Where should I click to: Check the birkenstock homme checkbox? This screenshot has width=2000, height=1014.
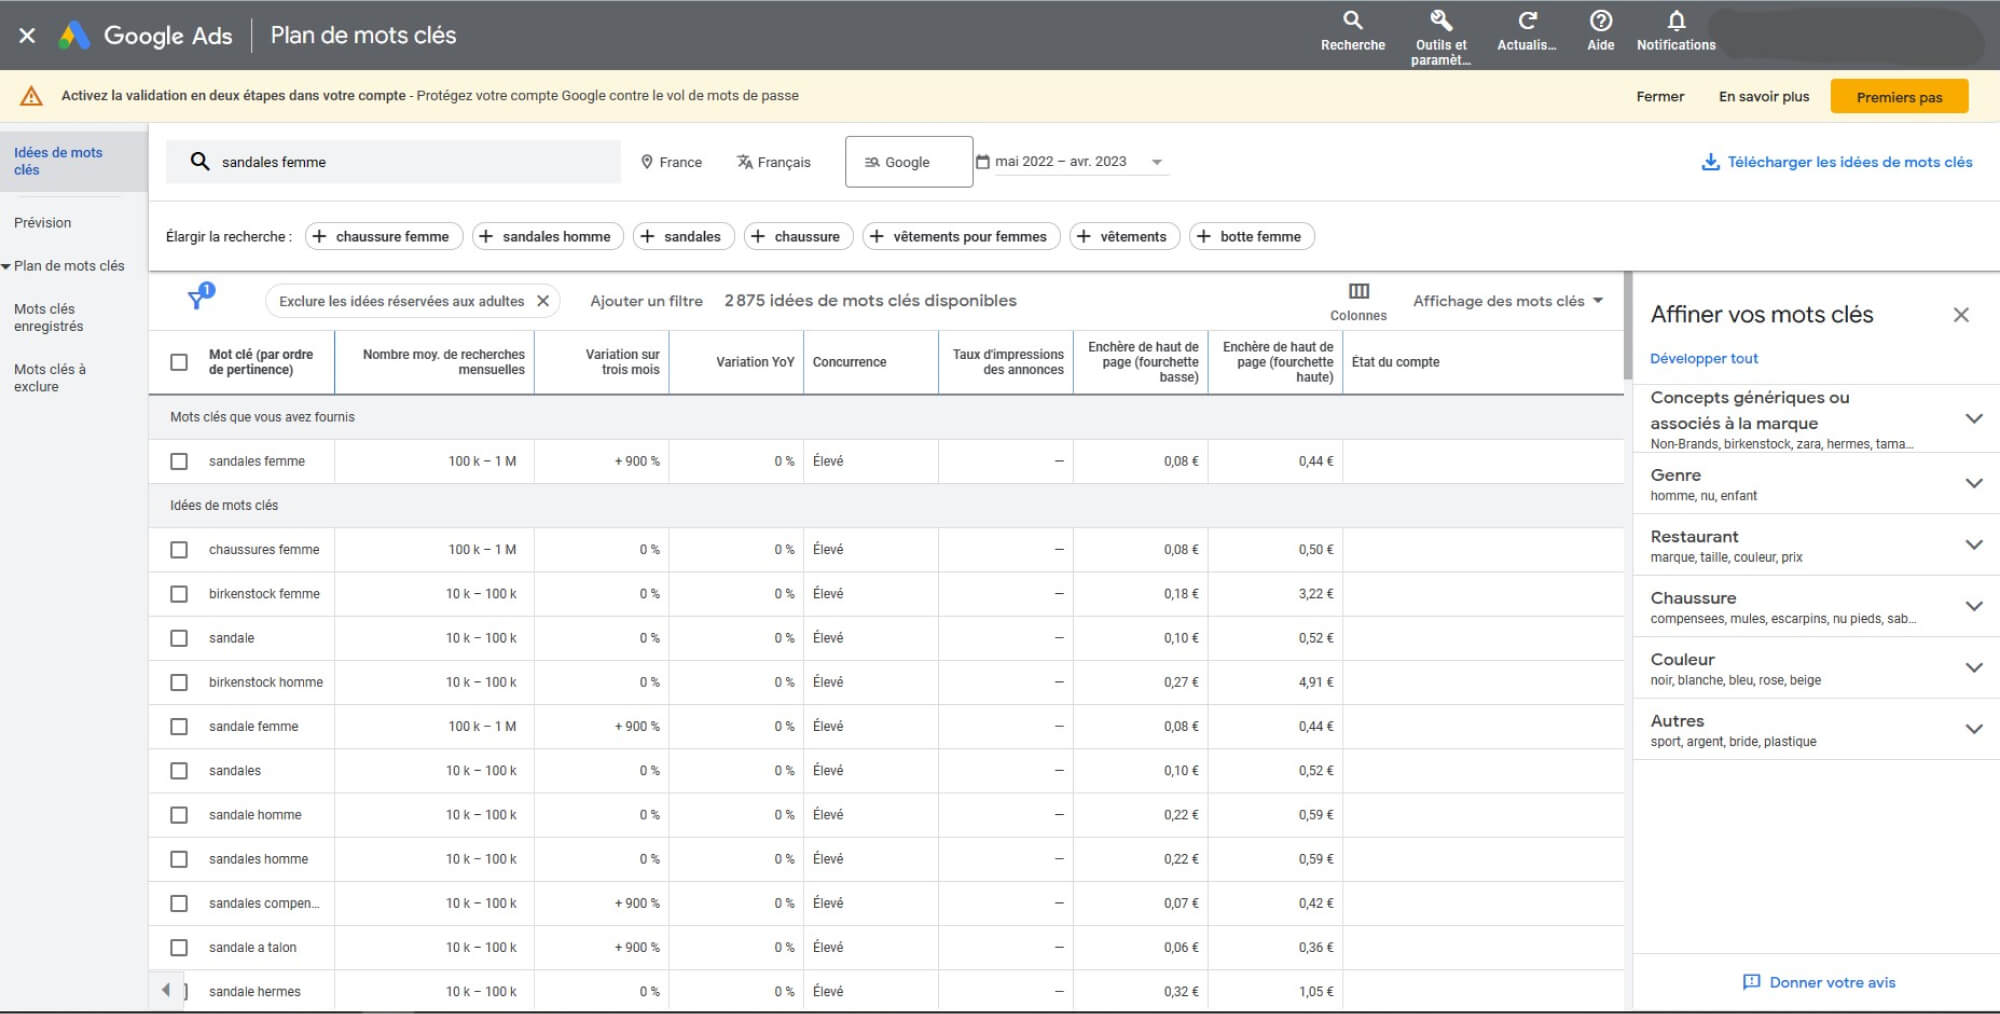(180, 682)
